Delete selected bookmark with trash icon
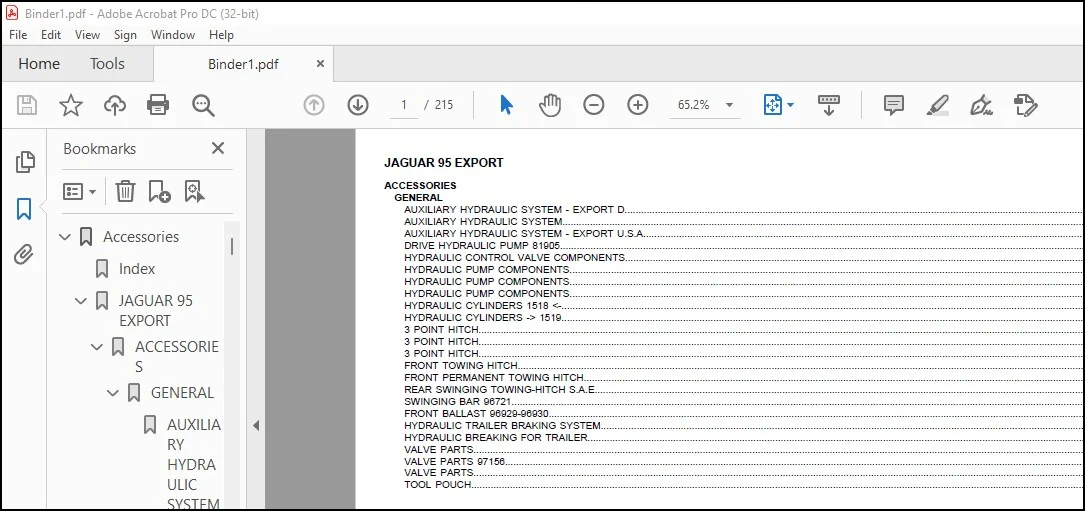The width and height of the screenshot is (1085, 511). [x=125, y=191]
